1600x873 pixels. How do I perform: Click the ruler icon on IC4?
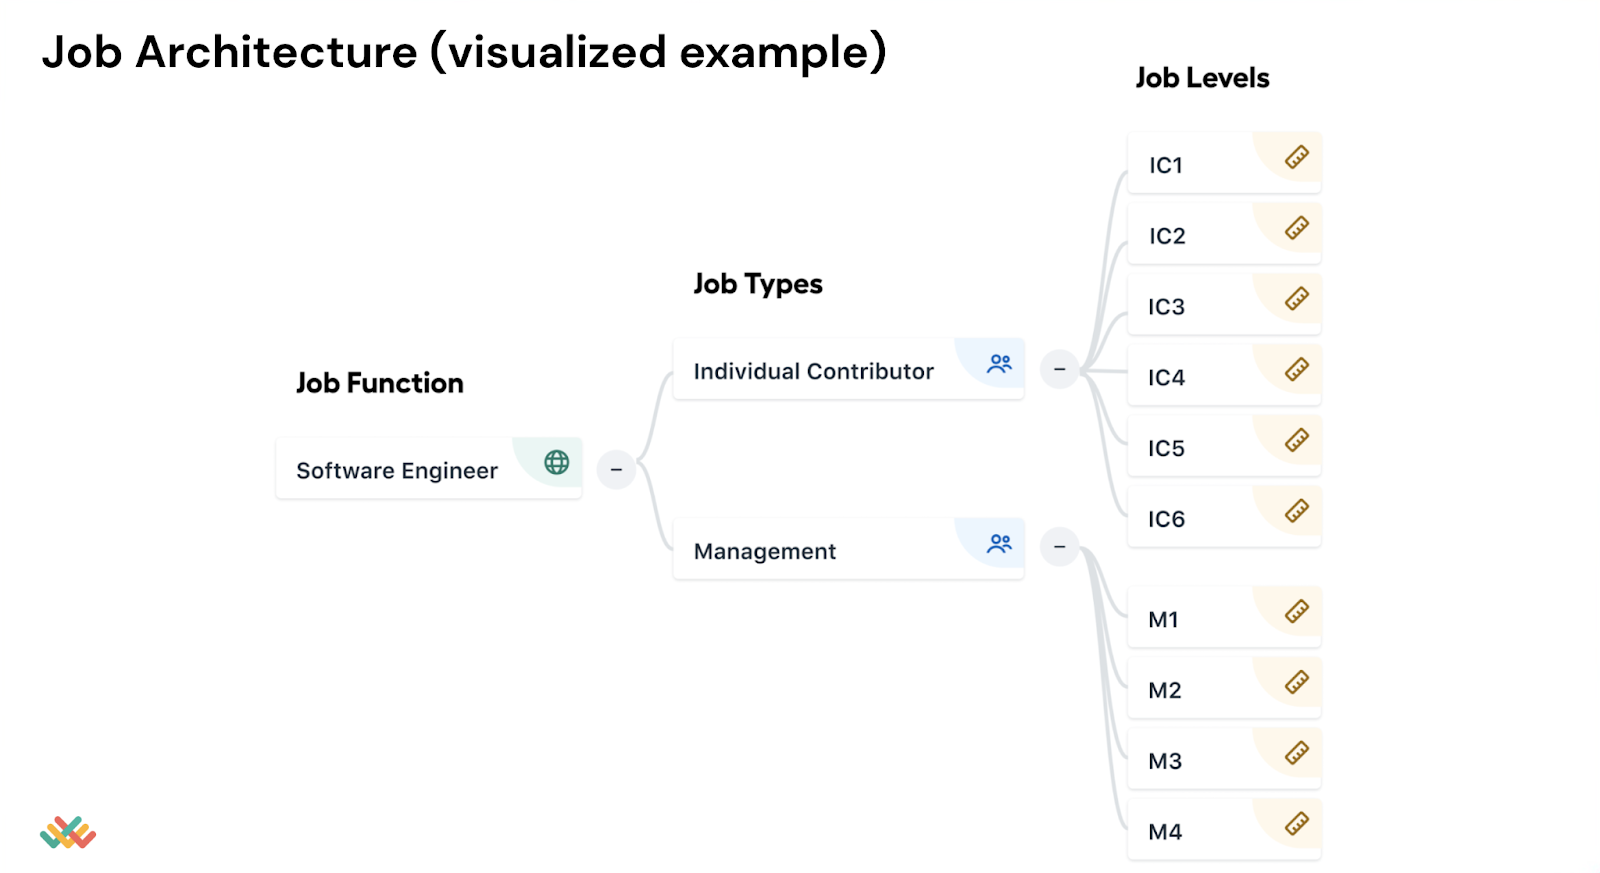point(1297,369)
